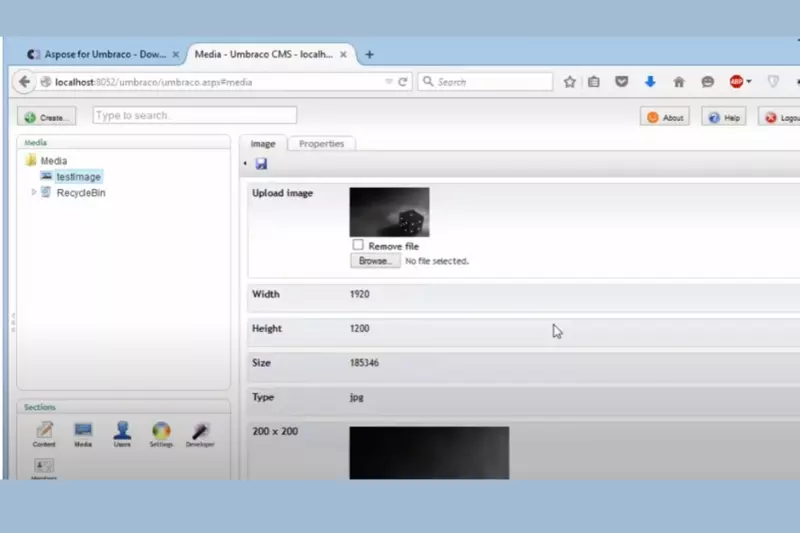
Task: Click the Upload image label
Action: click(x=282, y=193)
